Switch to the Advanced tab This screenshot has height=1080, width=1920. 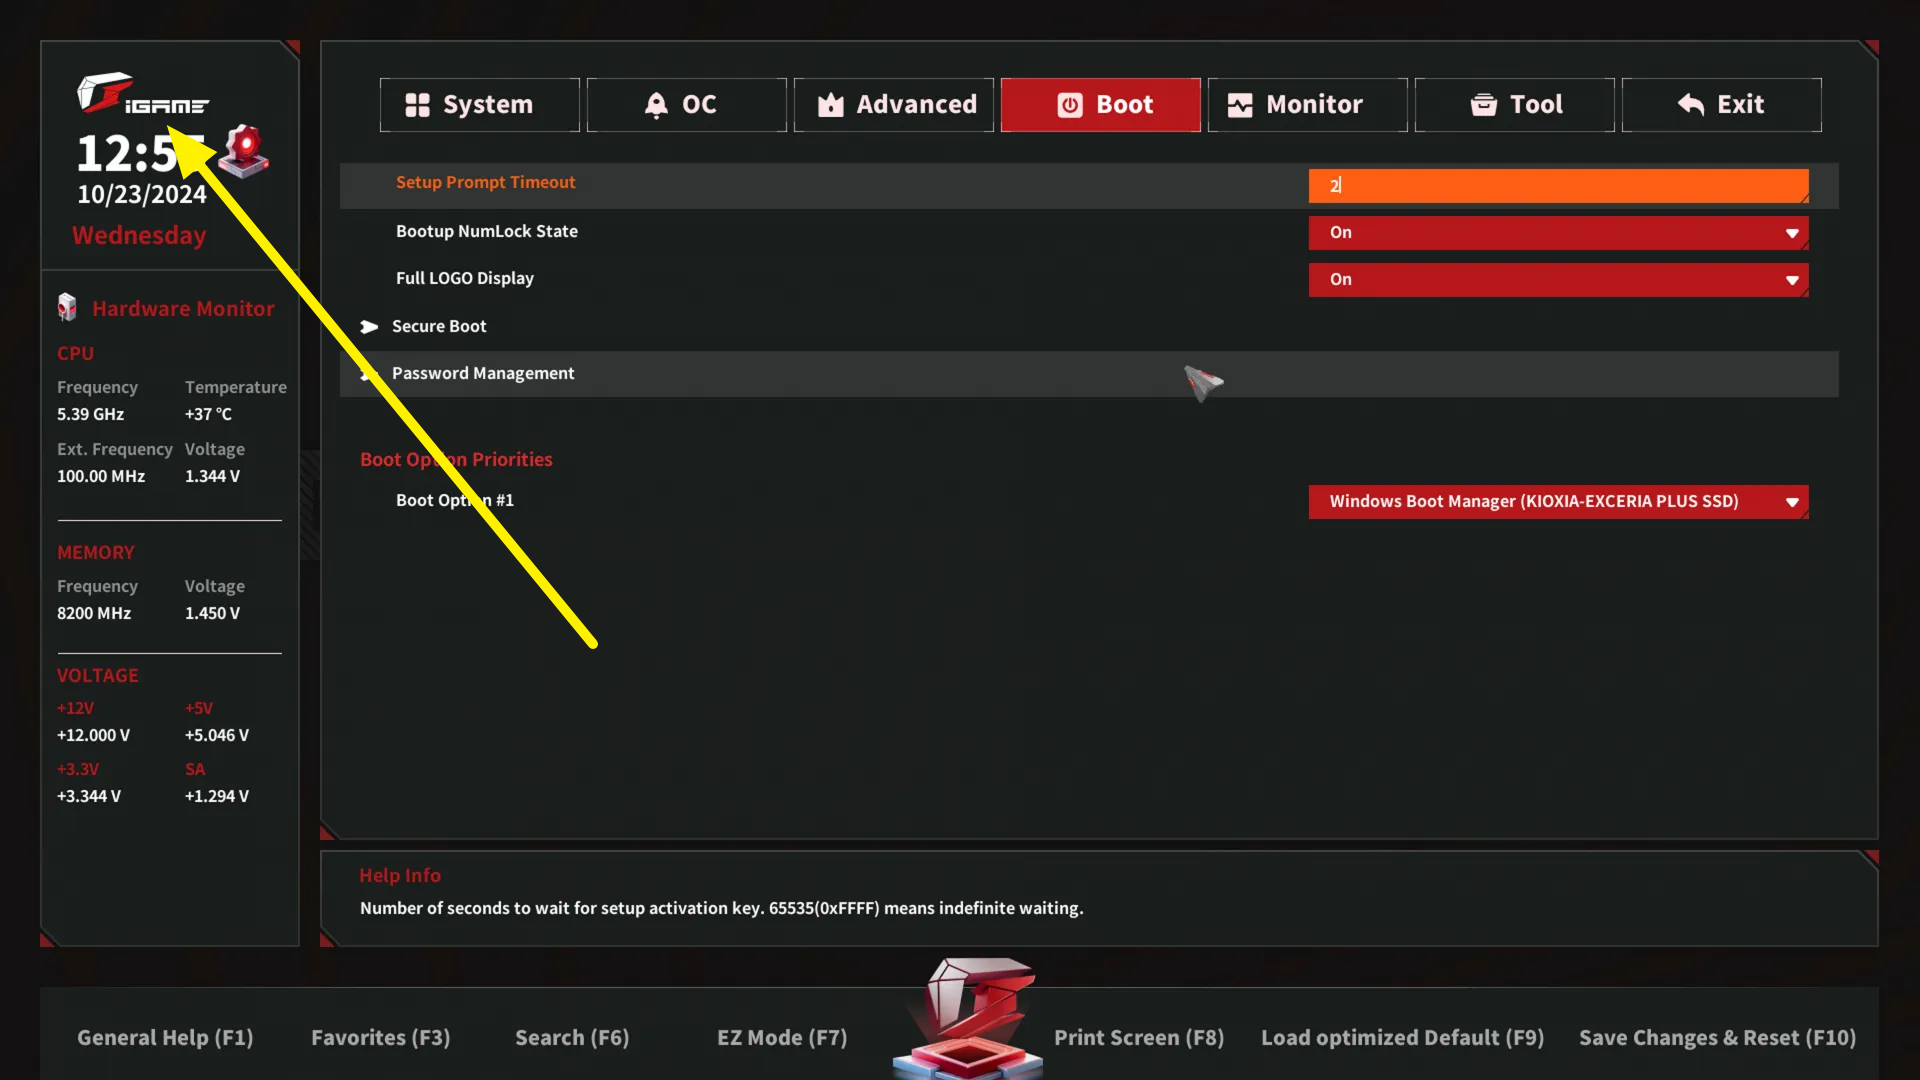pyautogui.click(x=894, y=105)
